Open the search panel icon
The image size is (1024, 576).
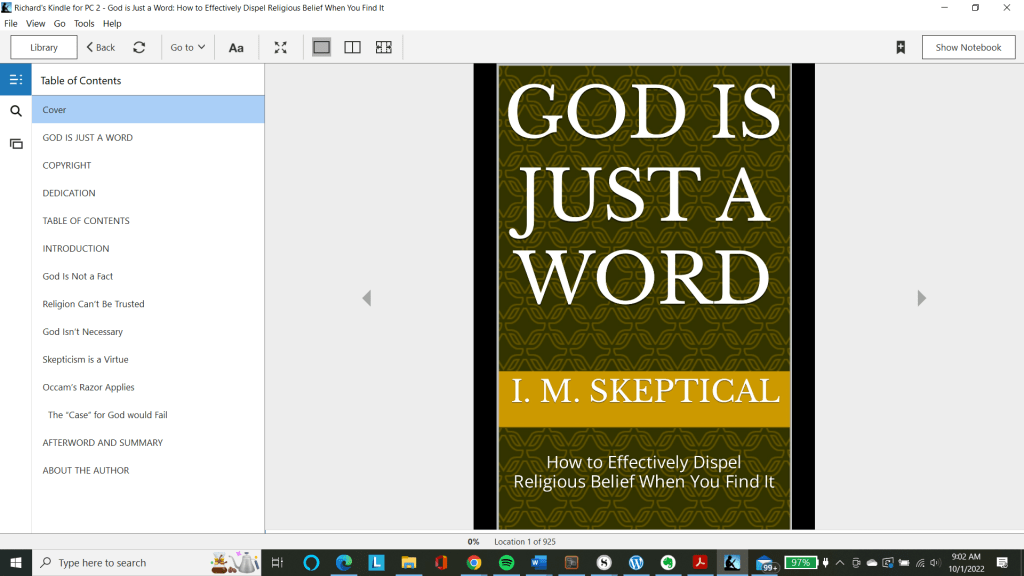(x=15, y=111)
